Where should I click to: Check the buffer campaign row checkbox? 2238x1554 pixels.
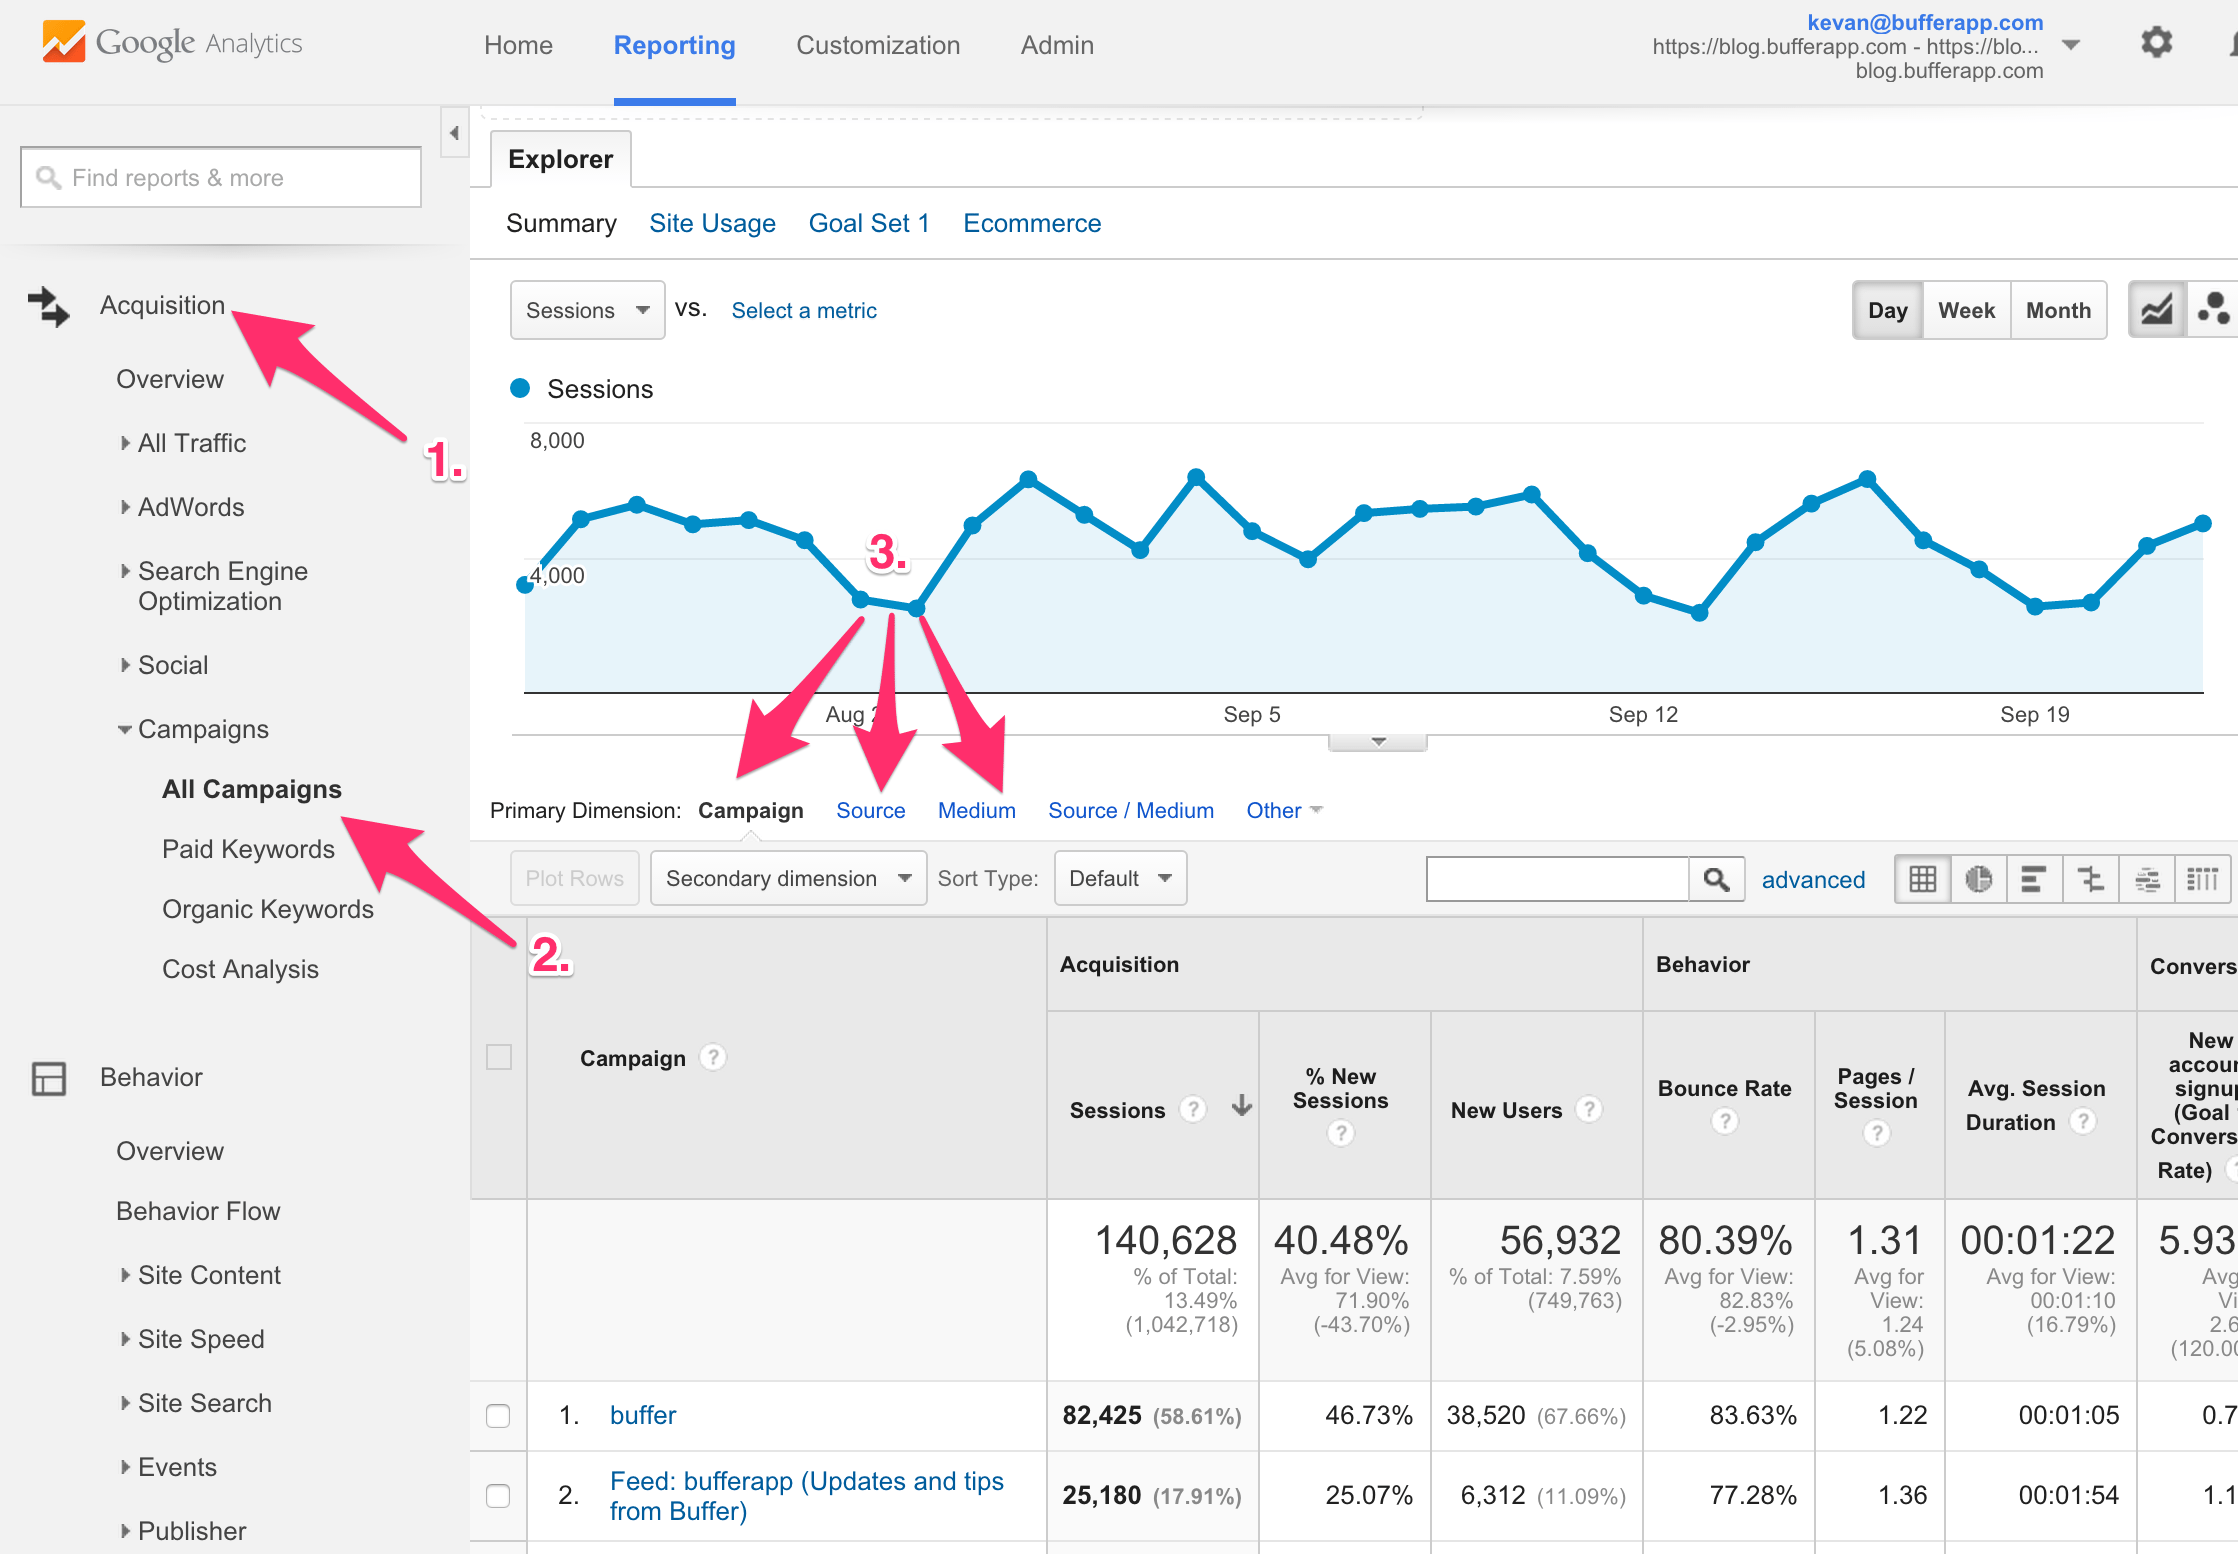pos(498,1415)
